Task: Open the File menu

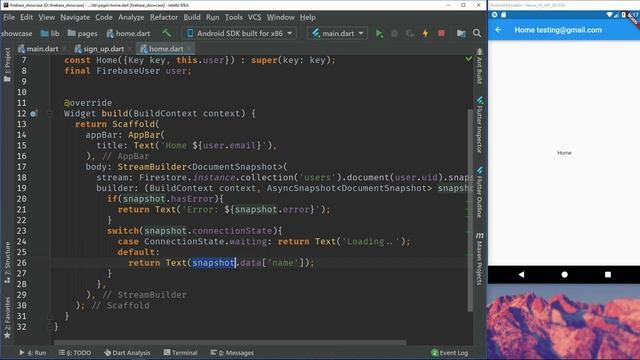Action: click(9, 17)
